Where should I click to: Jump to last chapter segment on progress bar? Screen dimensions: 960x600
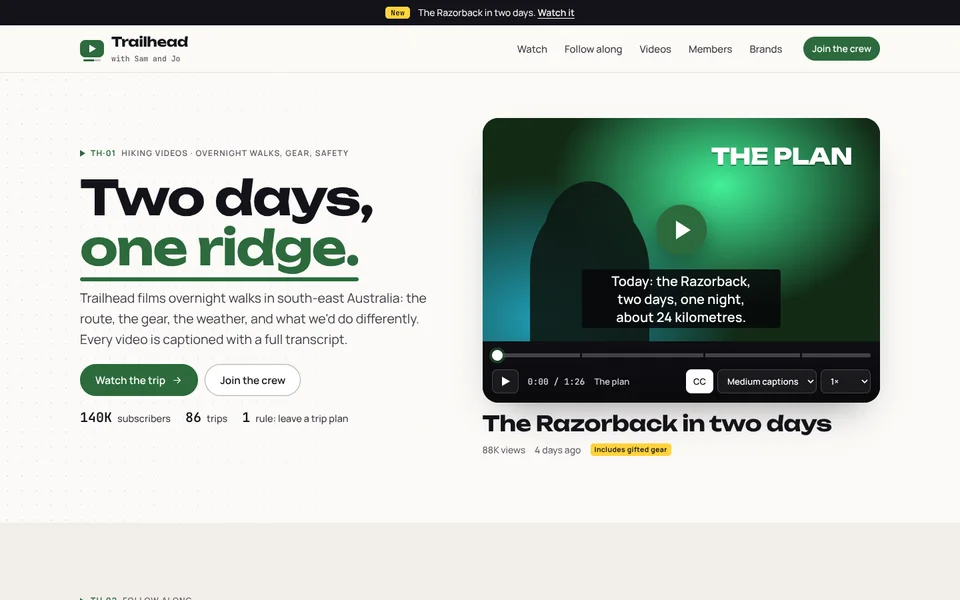click(x=836, y=355)
